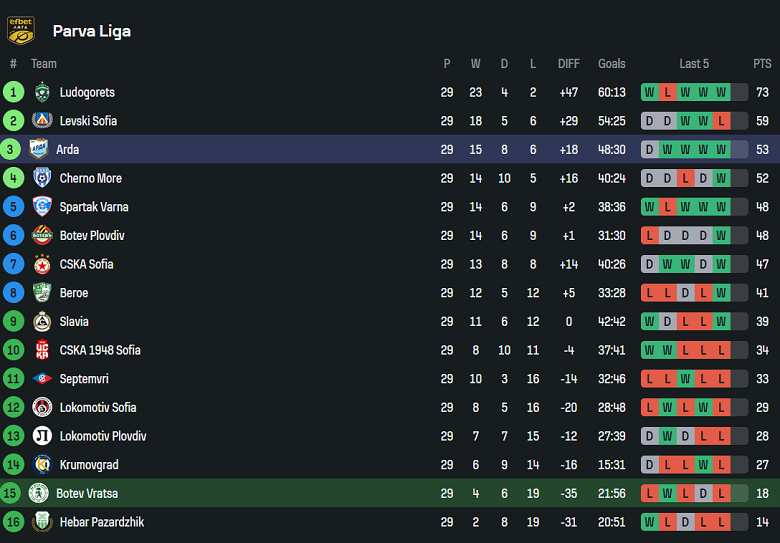The width and height of the screenshot is (780, 543).
Task: Click the Ludogorets club crest
Action: pos(41,92)
